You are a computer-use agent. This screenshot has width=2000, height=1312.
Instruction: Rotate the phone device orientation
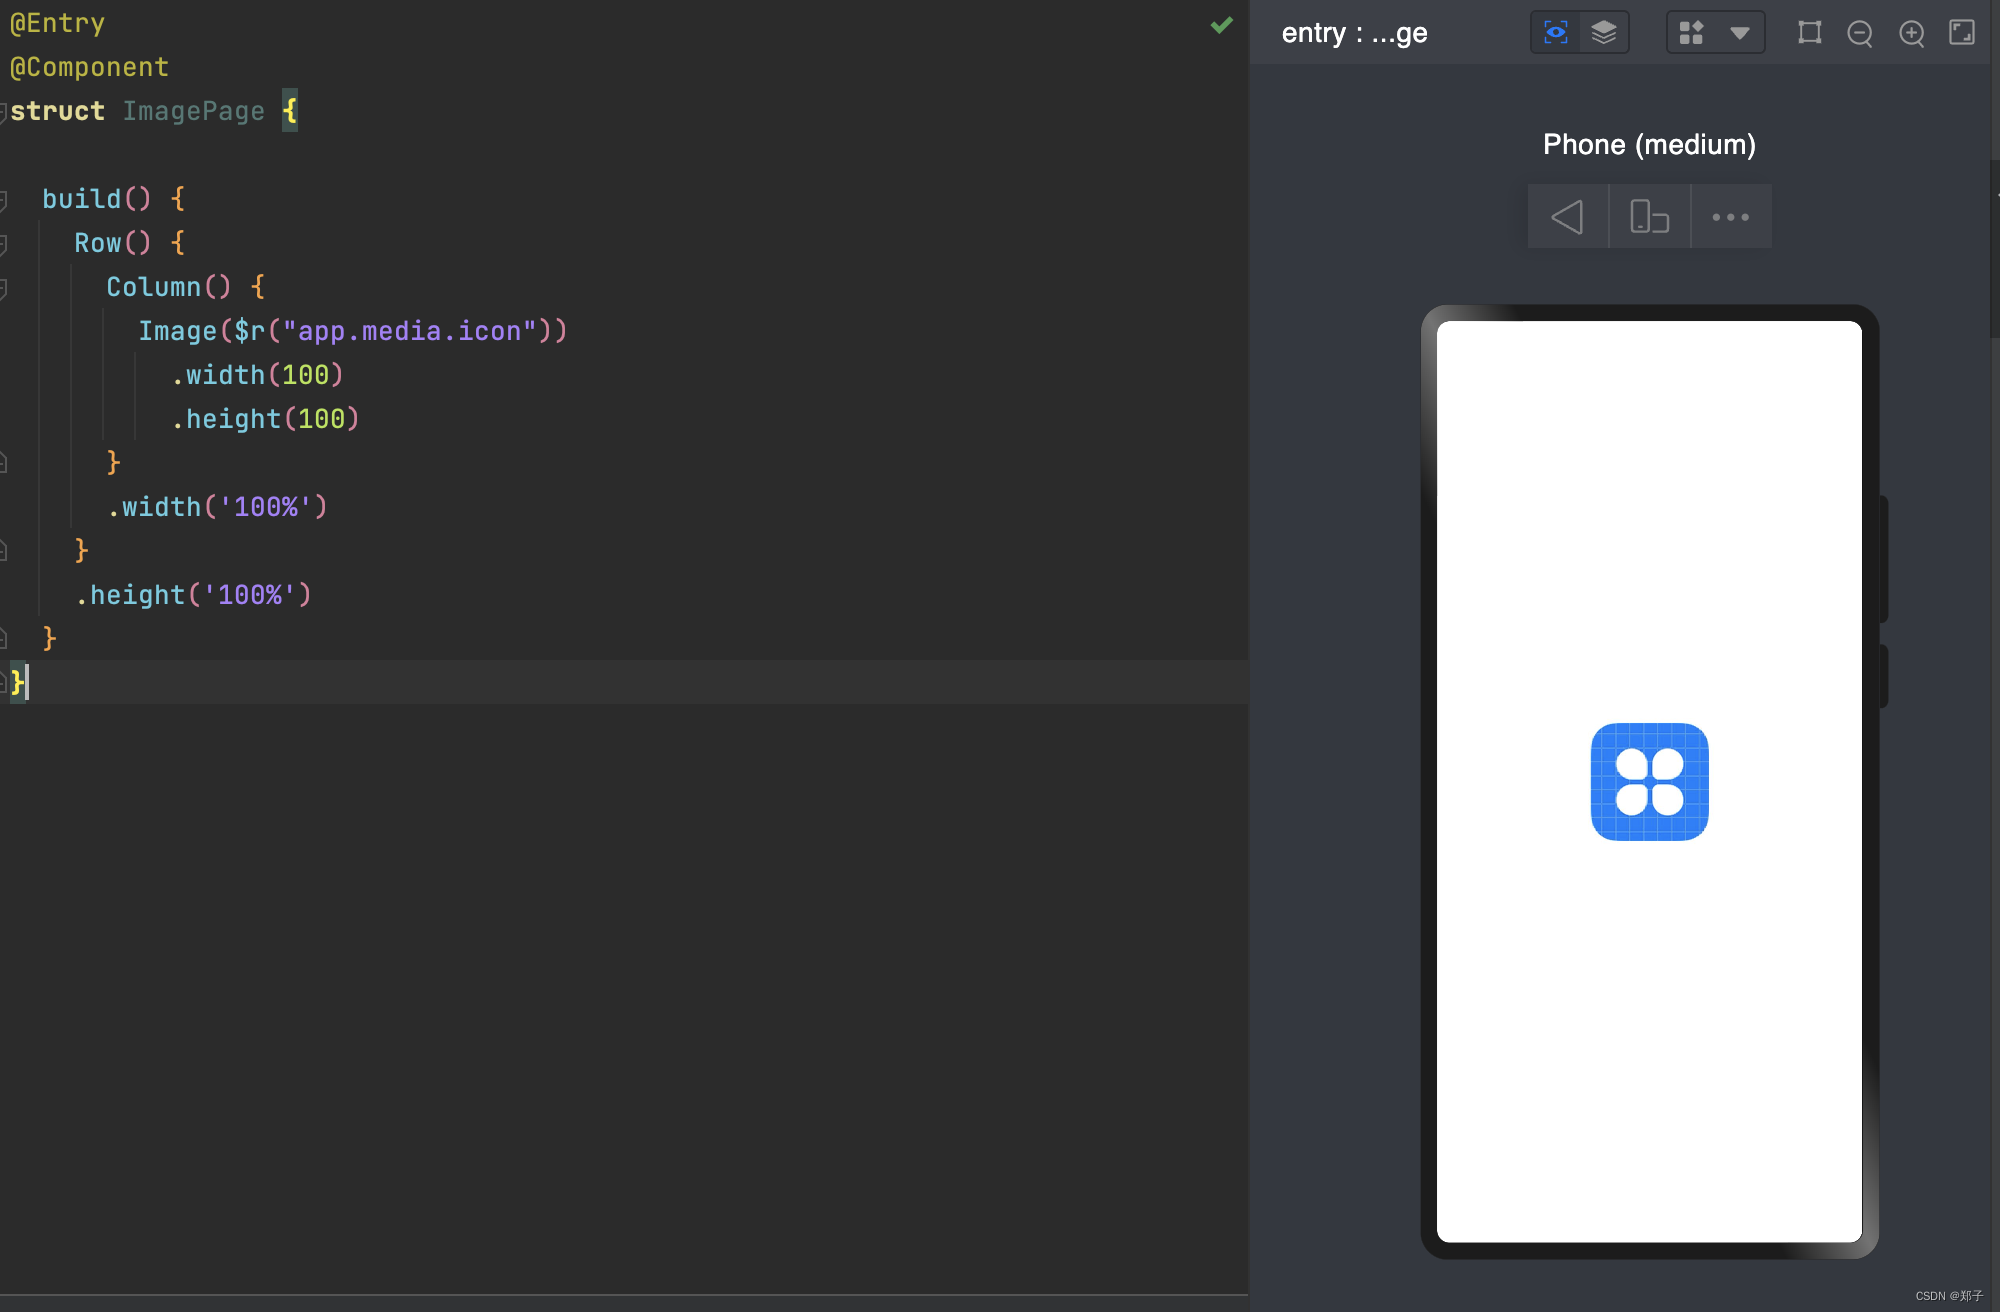1649,216
